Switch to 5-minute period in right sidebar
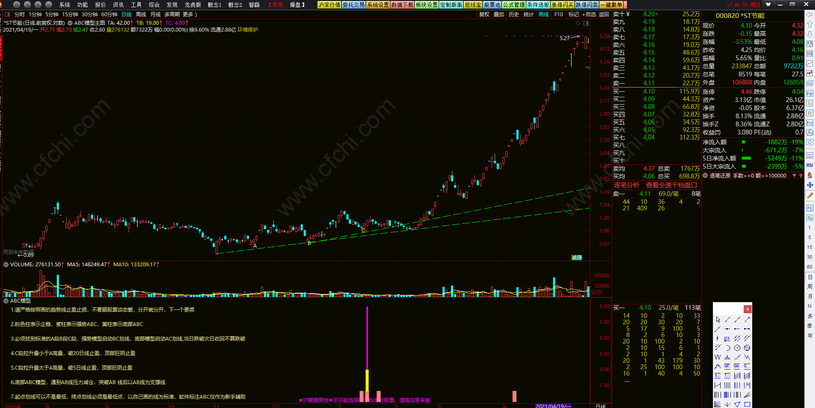This screenshot has height=408, width=815. [x=810, y=238]
